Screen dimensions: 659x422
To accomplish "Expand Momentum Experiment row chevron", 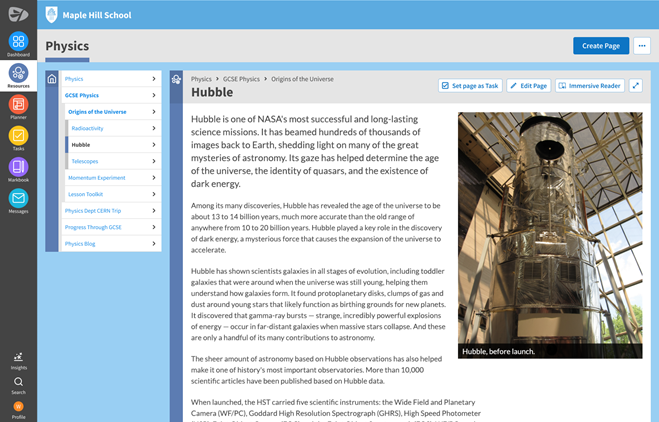I will click(154, 178).
